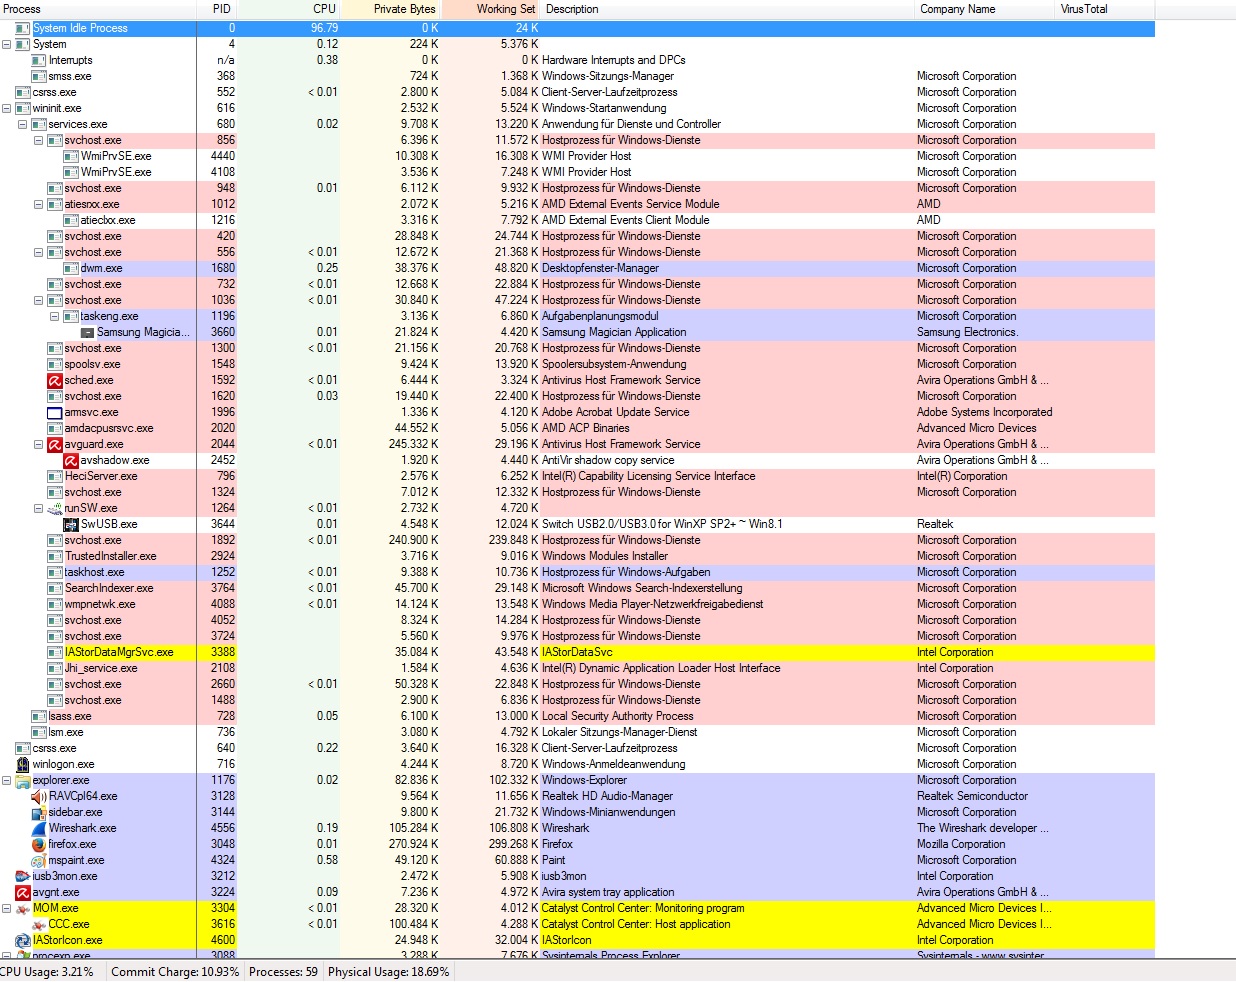
Task: Click 'CPU Usage: 3.21%' in status bar
Action: click(47, 972)
